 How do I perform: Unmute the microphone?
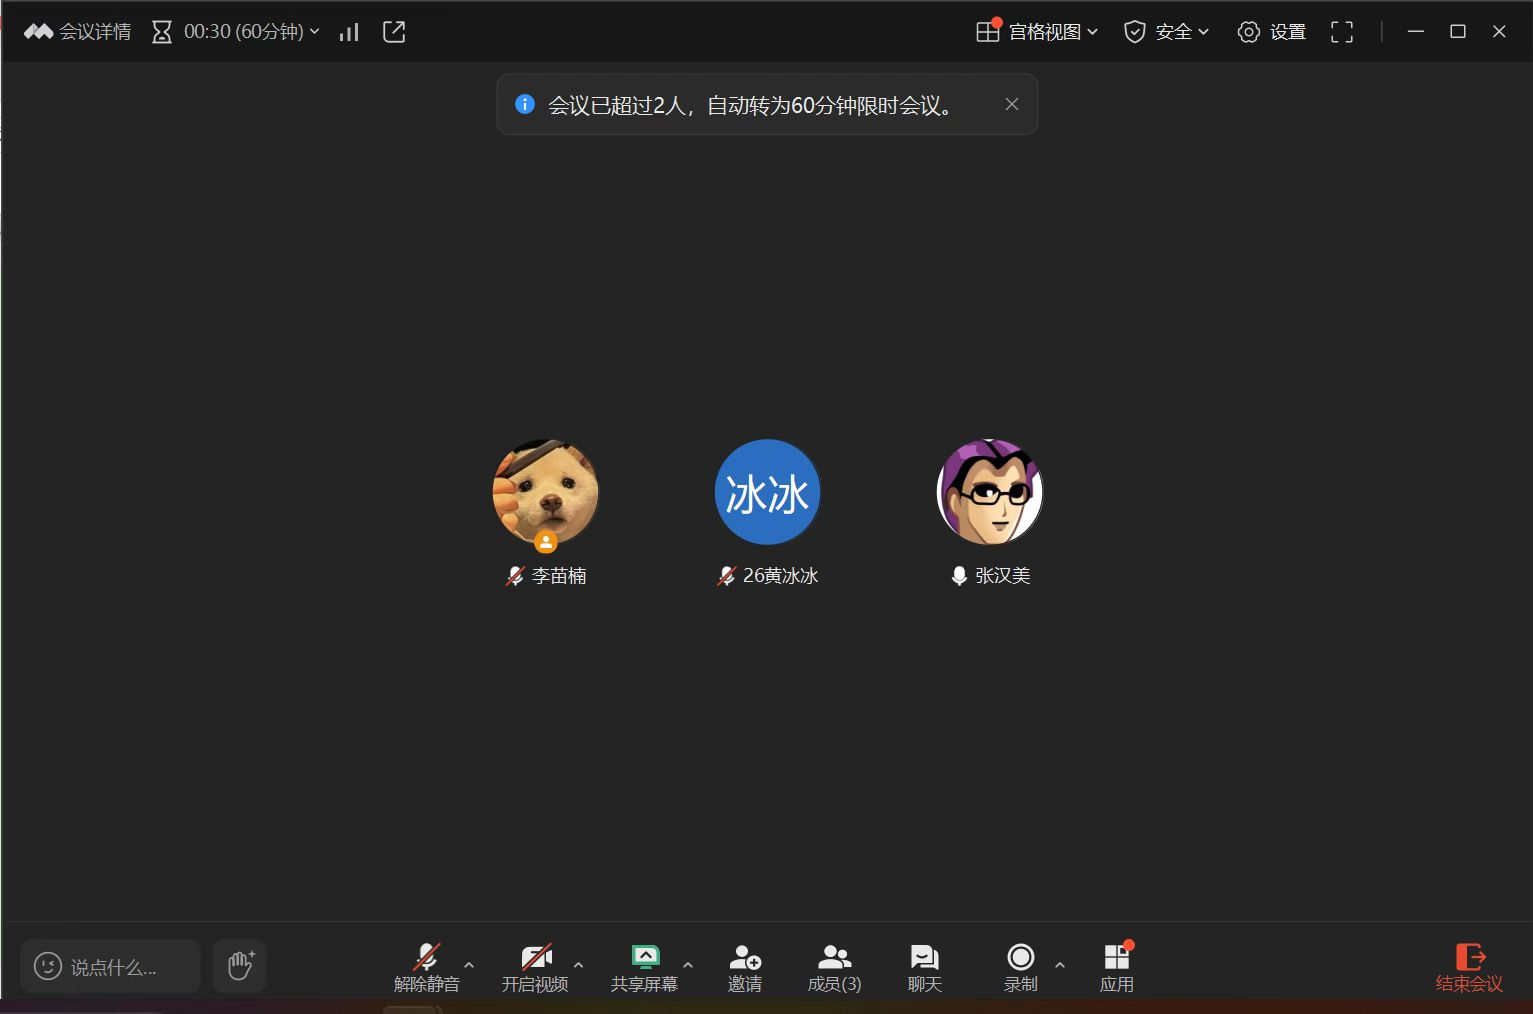coord(427,967)
